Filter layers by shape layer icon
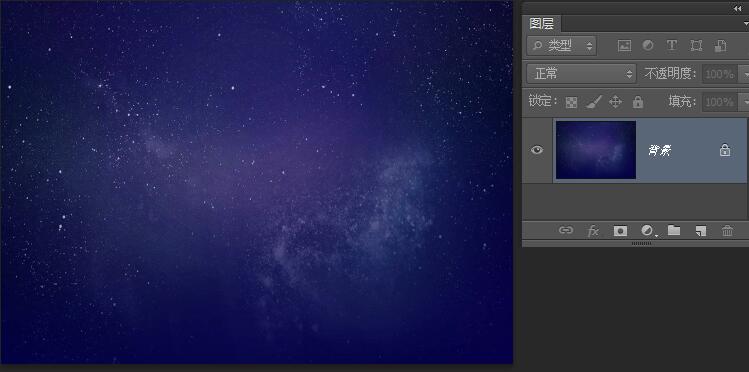This screenshot has width=749, height=372. coord(696,45)
